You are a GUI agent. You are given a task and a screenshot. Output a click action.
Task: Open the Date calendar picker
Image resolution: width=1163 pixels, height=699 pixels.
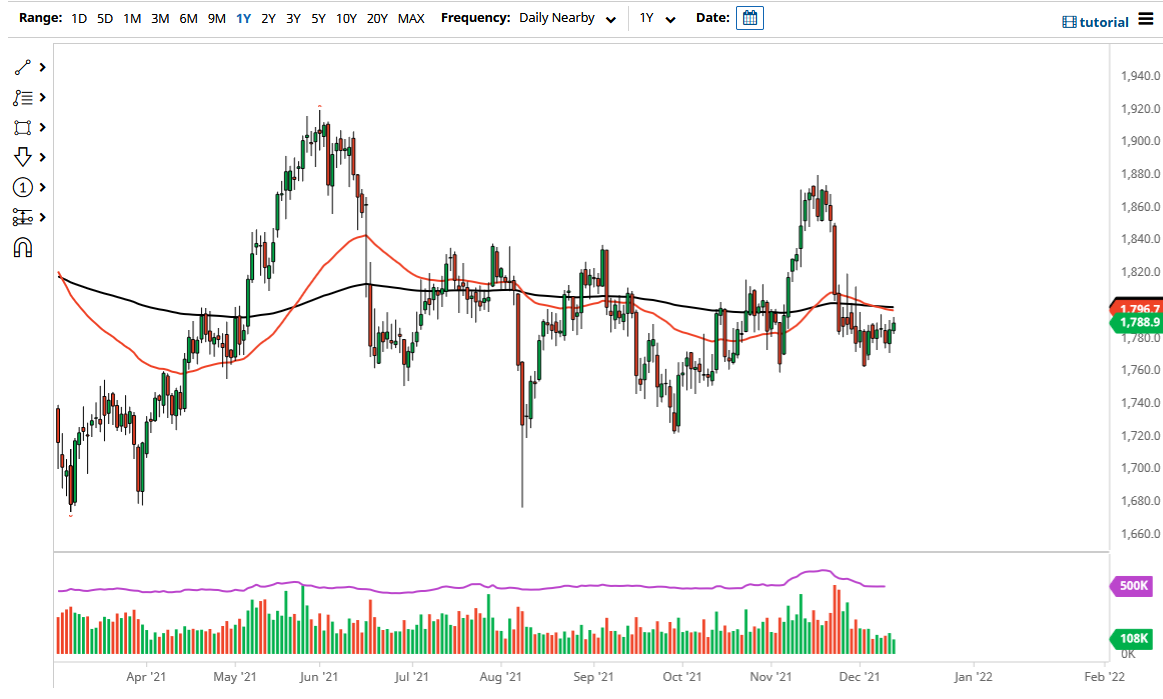click(x=750, y=18)
